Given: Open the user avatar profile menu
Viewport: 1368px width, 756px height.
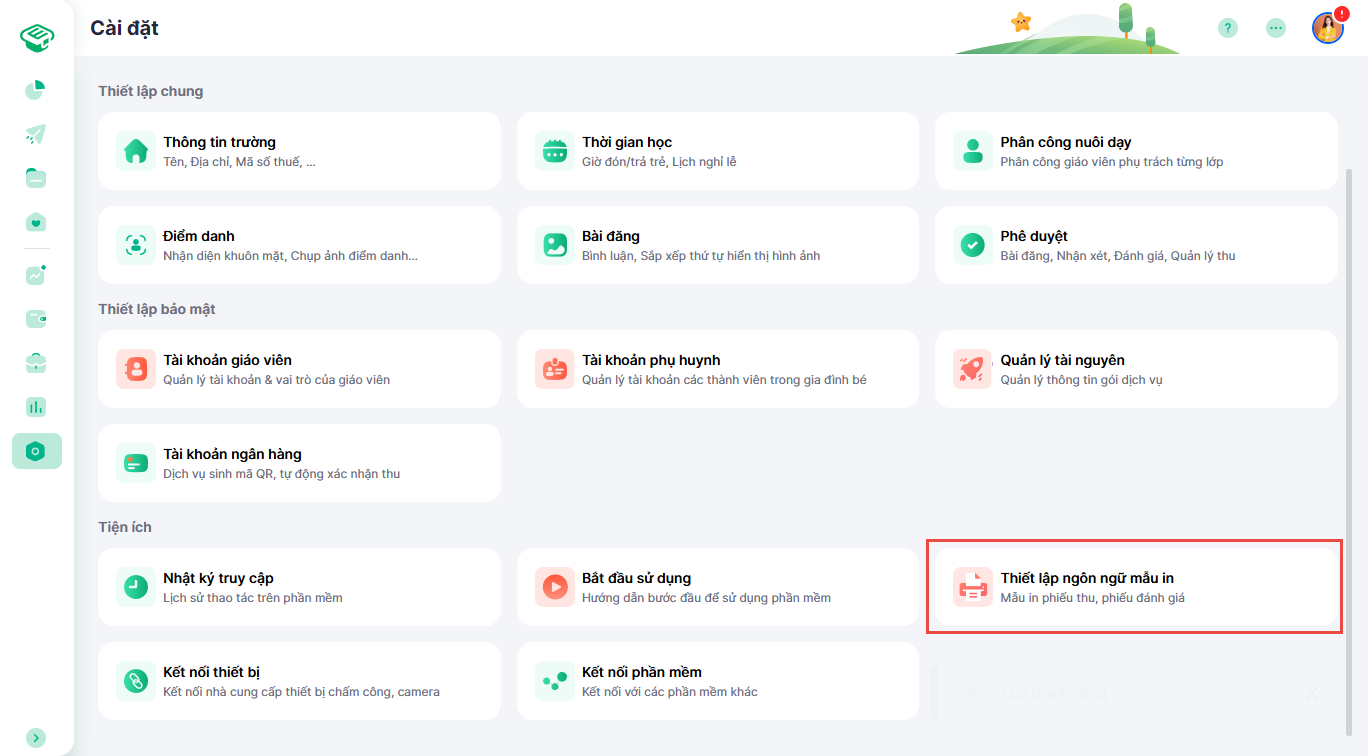Looking at the screenshot, I should pyautogui.click(x=1327, y=28).
